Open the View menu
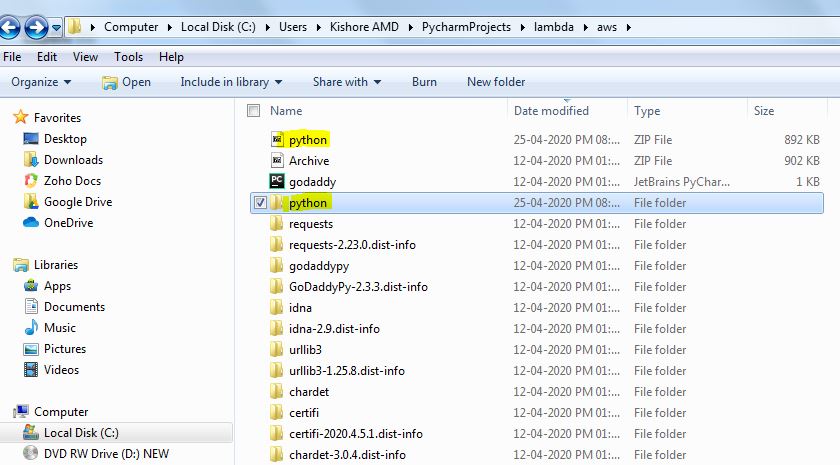The height and width of the screenshot is (465, 840). (x=85, y=57)
